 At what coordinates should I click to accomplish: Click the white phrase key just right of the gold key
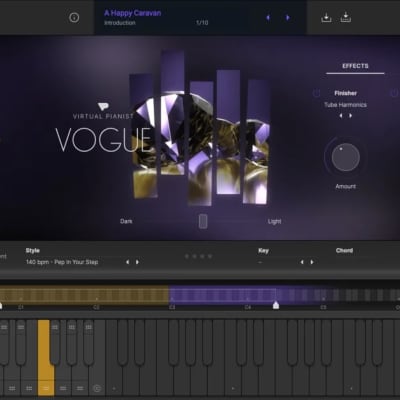pyautogui.click(x=63, y=380)
